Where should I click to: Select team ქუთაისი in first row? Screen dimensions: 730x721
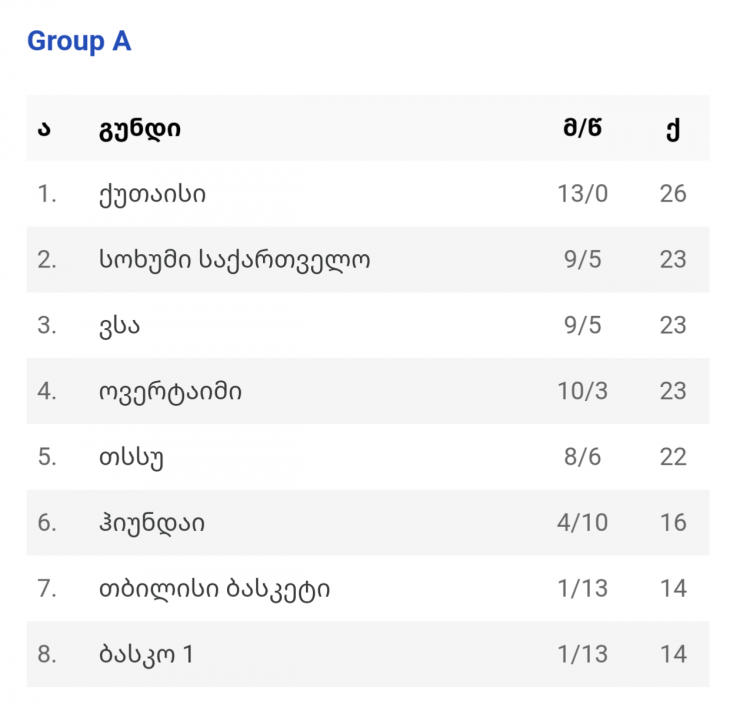pos(152,194)
